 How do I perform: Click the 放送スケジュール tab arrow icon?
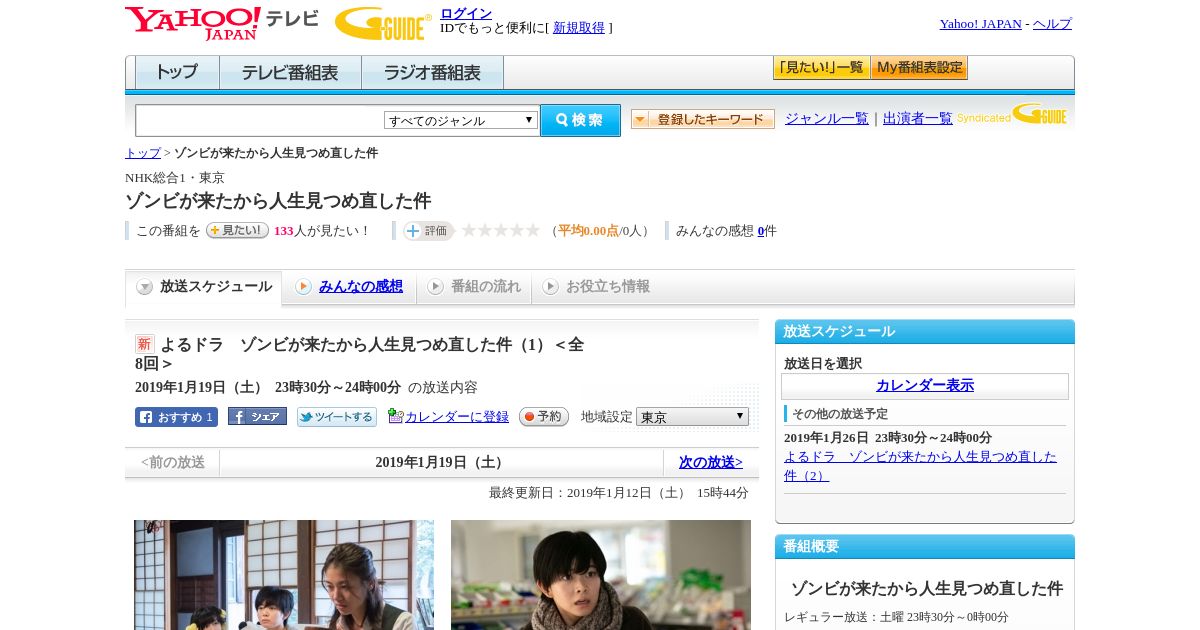(145, 287)
